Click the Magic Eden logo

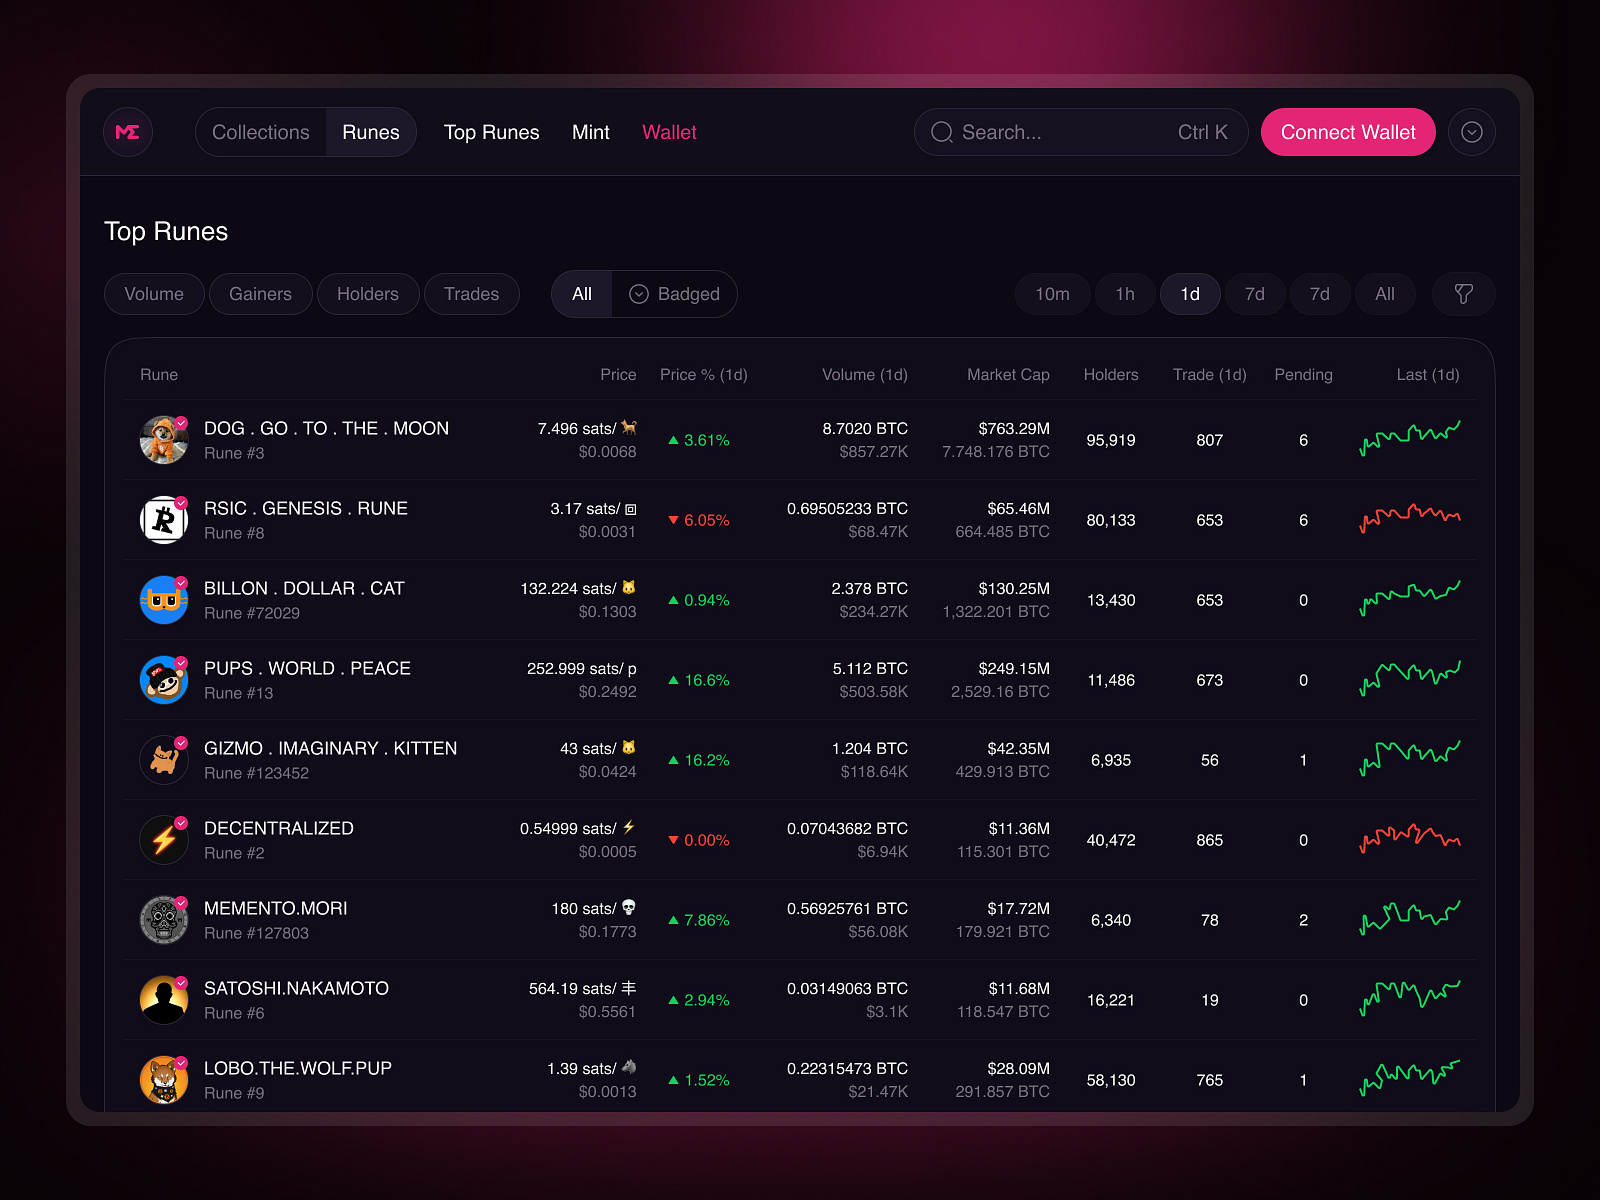click(127, 131)
